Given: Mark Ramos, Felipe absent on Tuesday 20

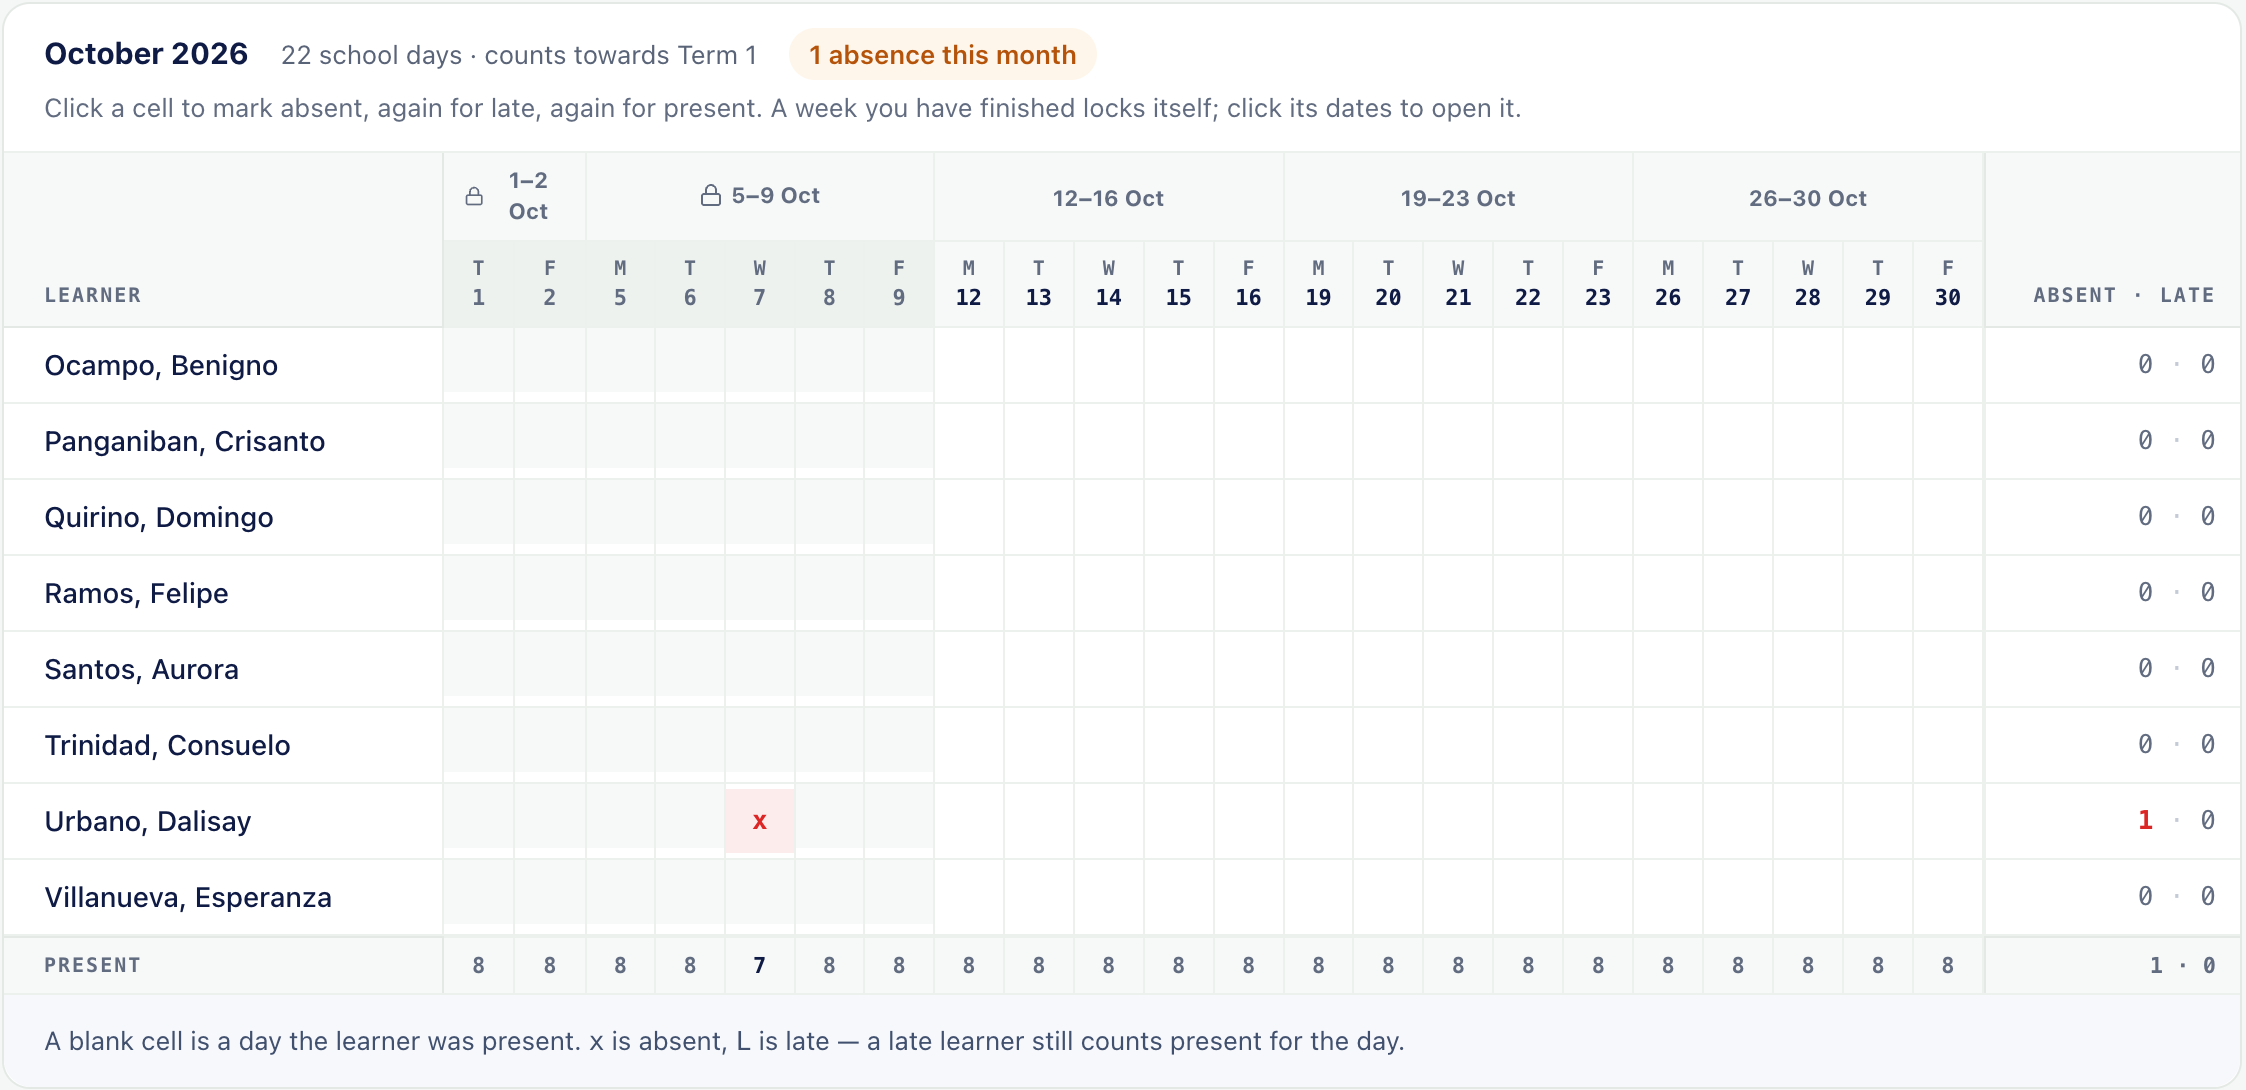Looking at the screenshot, I should [1388, 593].
